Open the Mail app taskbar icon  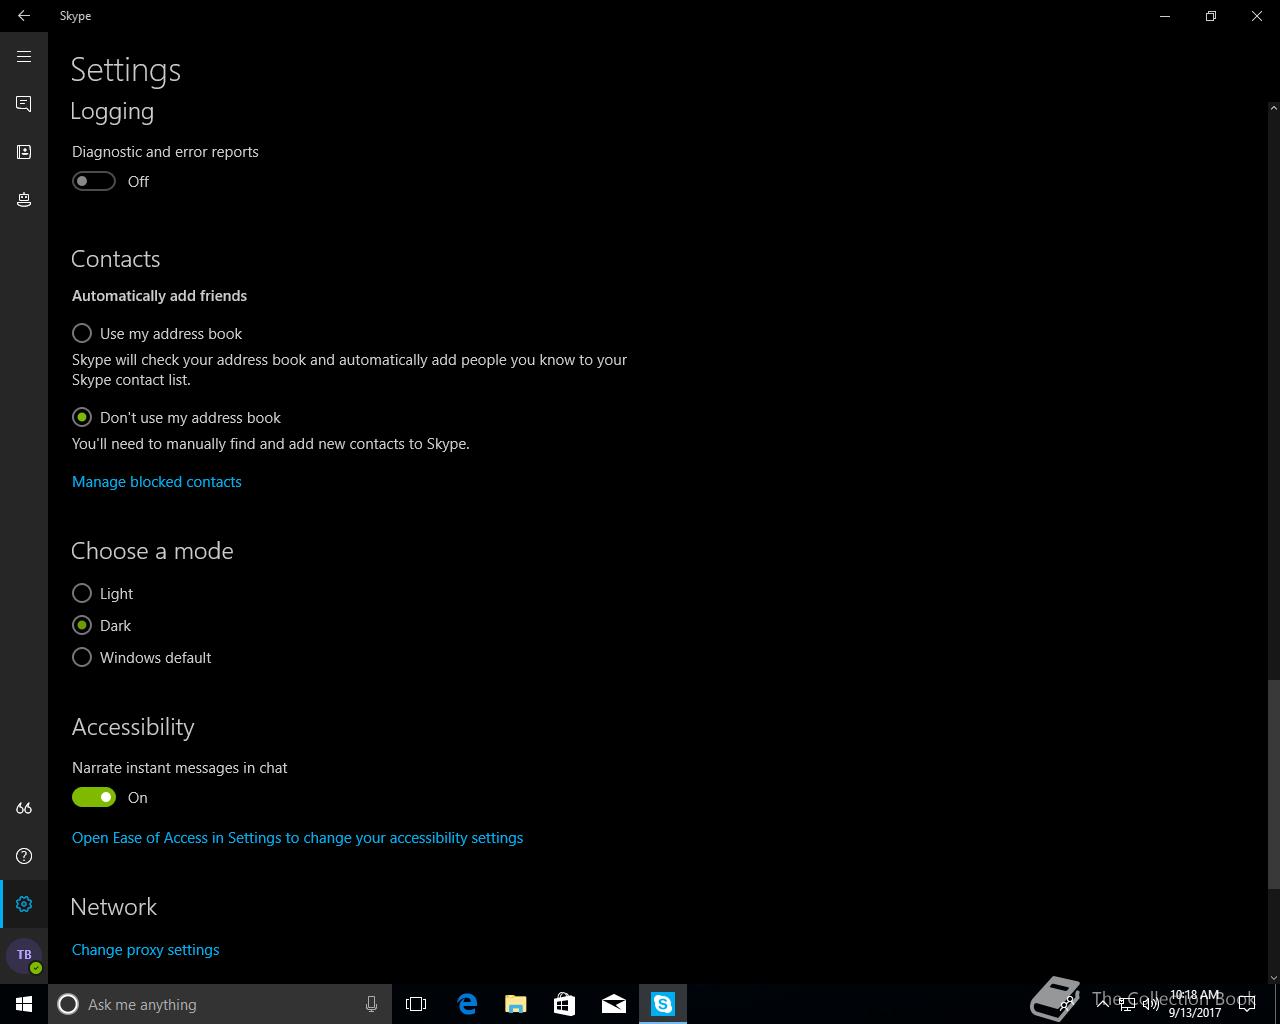pos(614,1004)
